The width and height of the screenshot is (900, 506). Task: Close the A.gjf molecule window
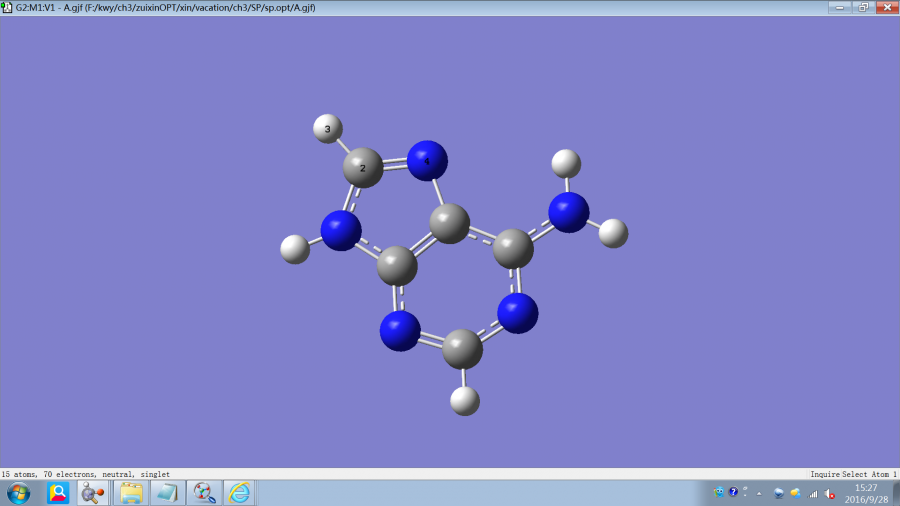(x=887, y=7)
